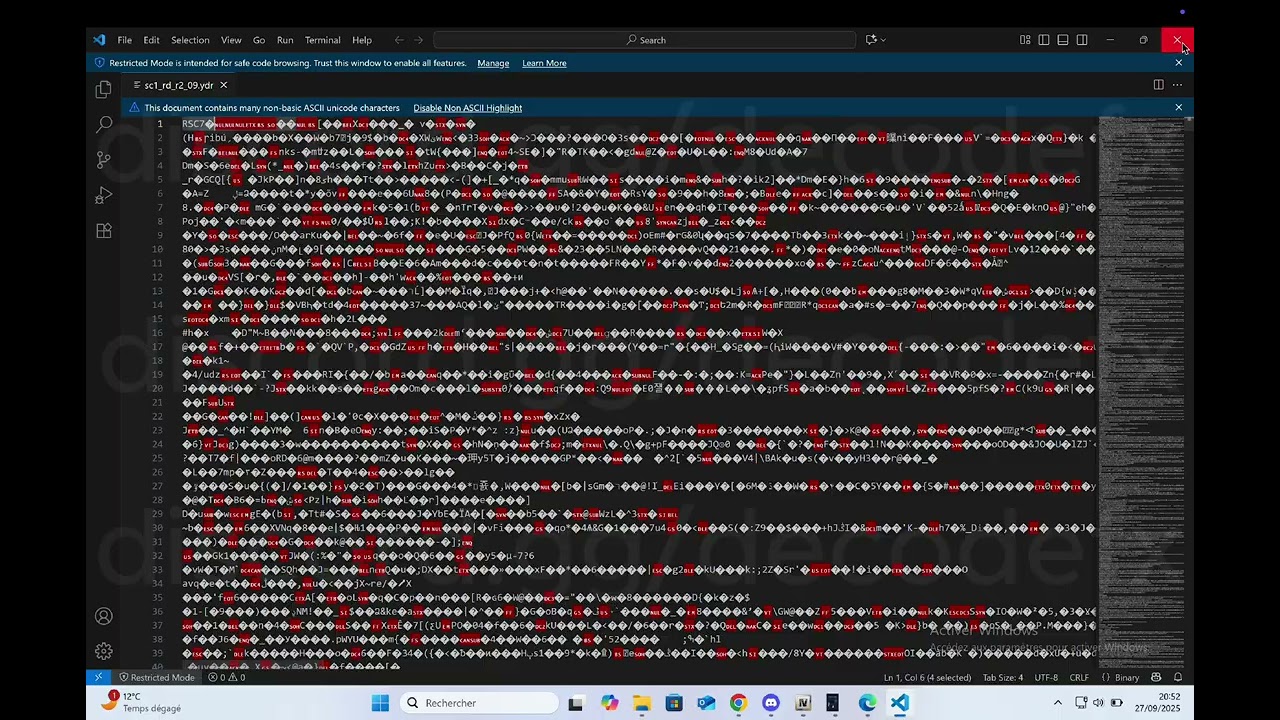Toggle the bottom panel

coord(1063,40)
